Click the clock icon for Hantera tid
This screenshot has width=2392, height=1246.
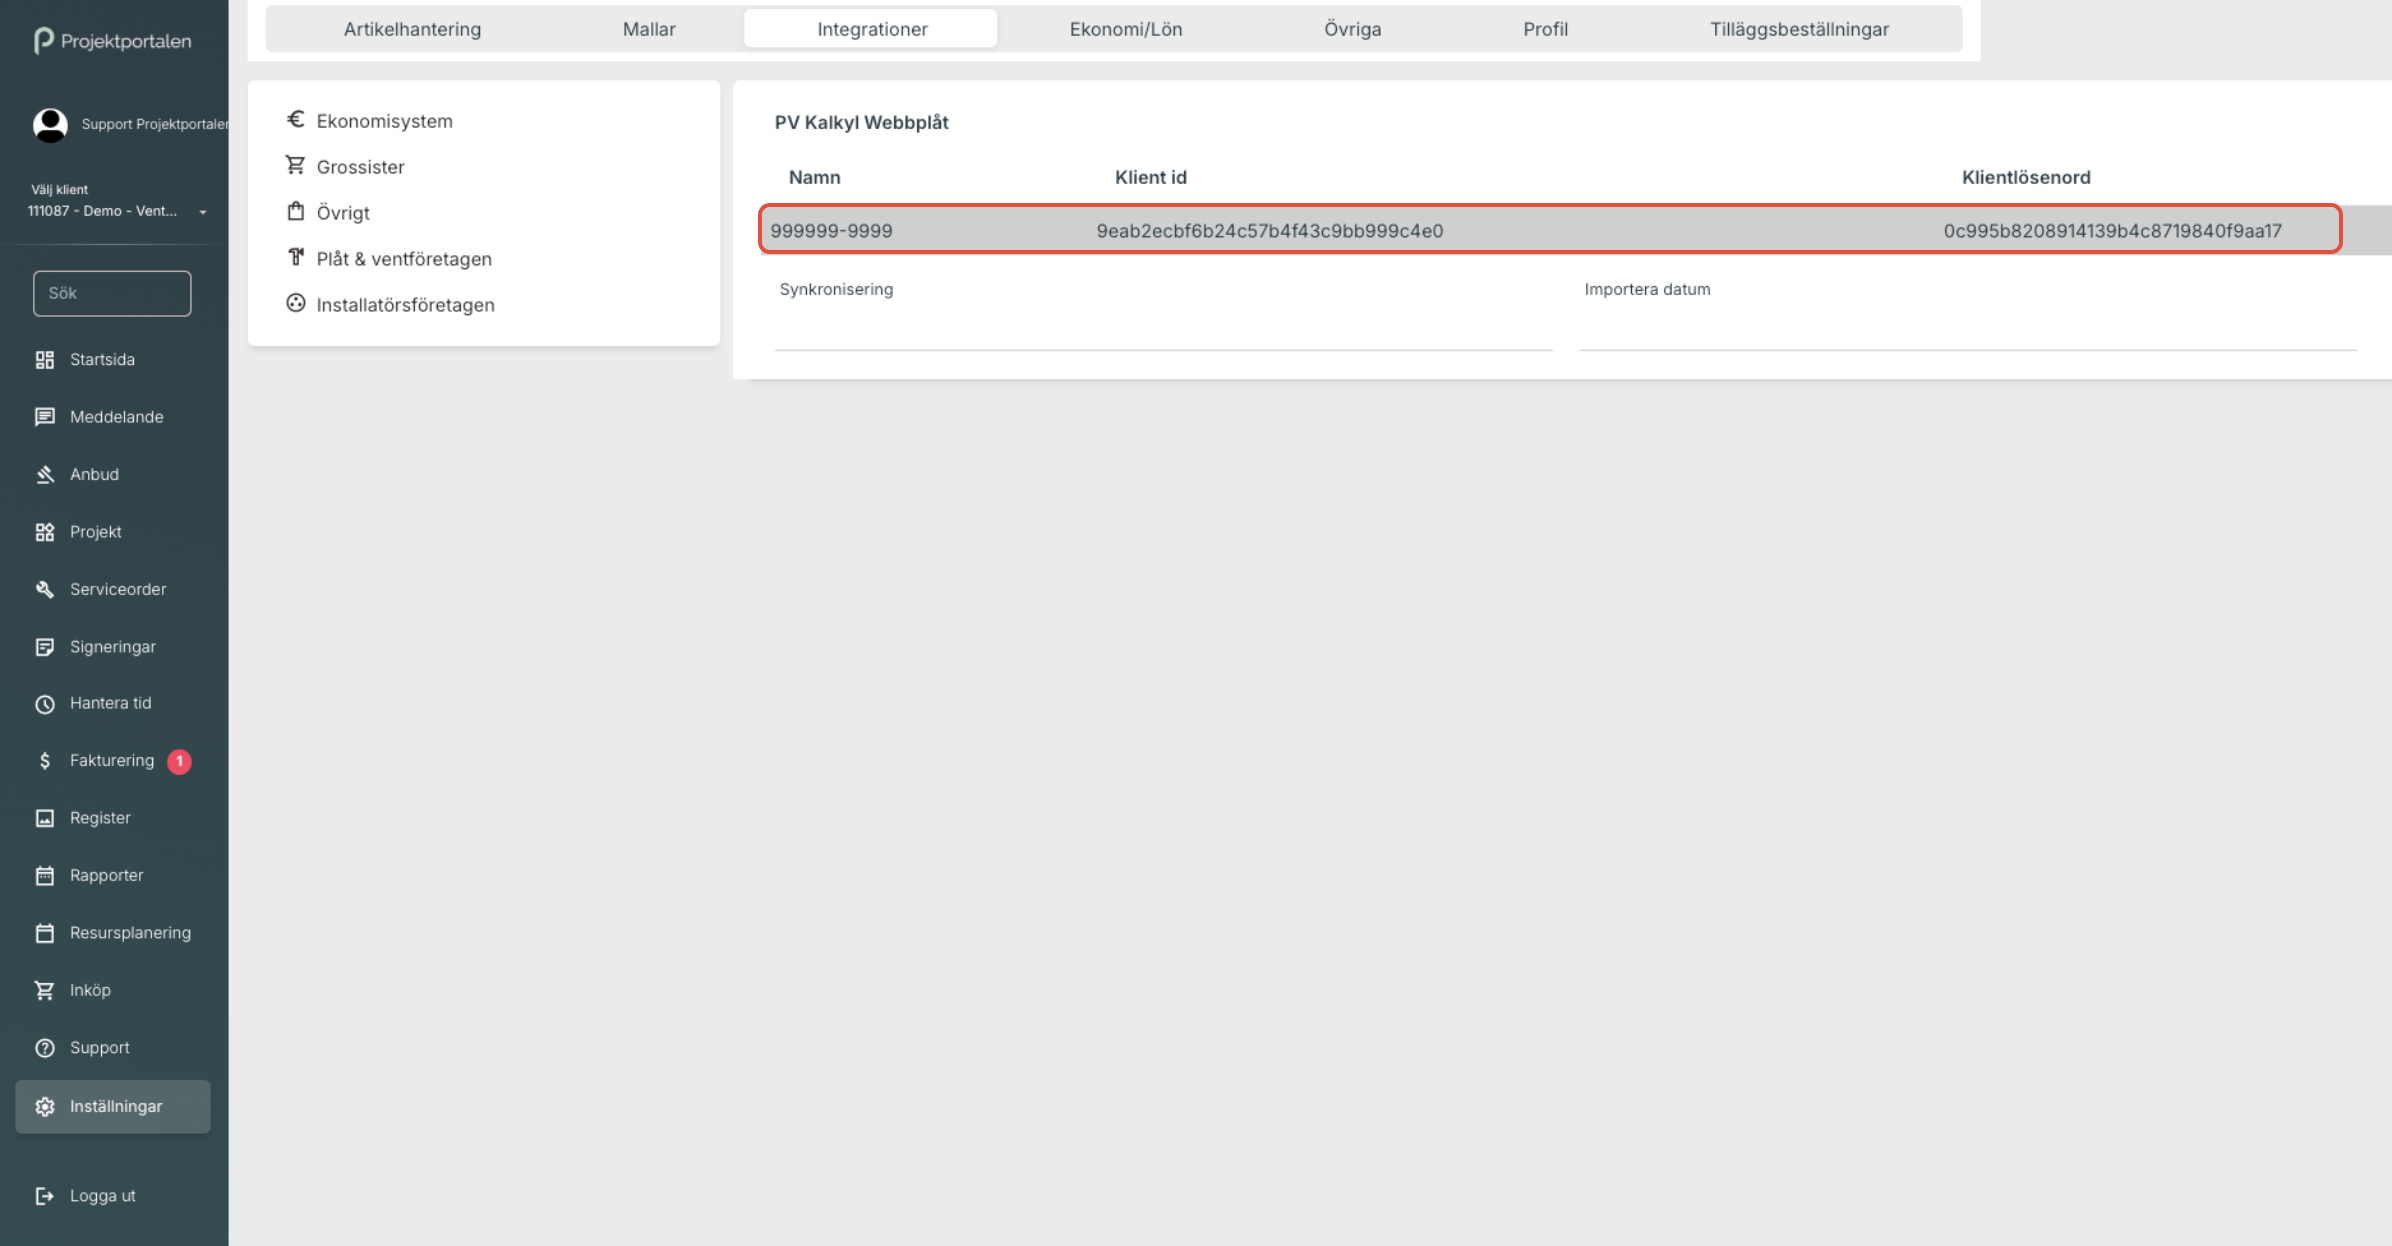pyautogui.click(x=45, y=704)
